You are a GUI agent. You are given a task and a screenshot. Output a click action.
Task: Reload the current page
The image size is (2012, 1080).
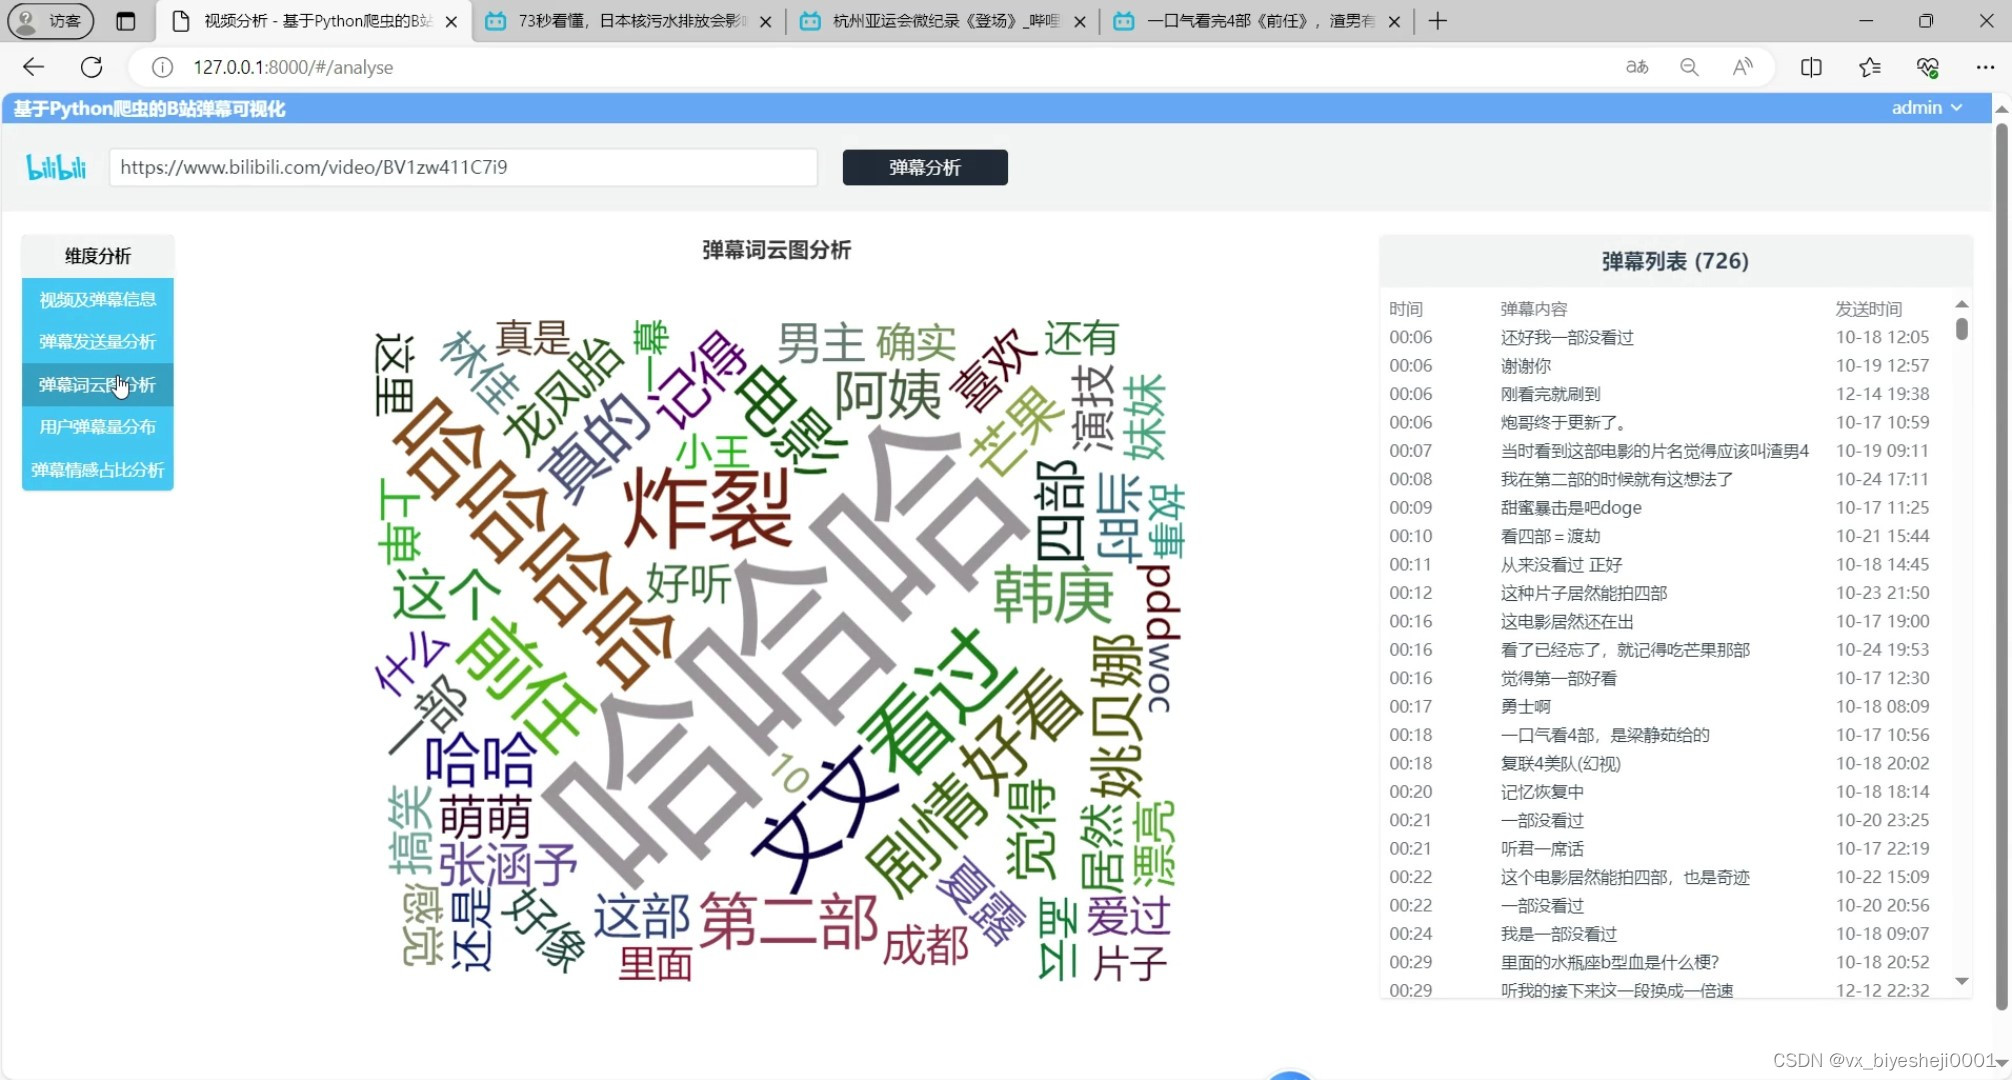coord(91,67)
